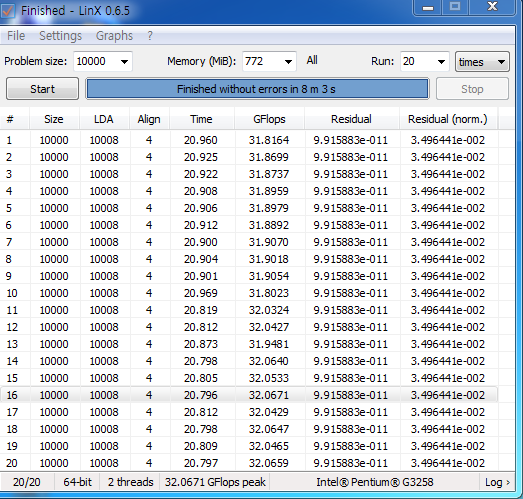
Task: Click the Residual (norm.) column header
Action: pyautogui.click(x=448, y=119)
